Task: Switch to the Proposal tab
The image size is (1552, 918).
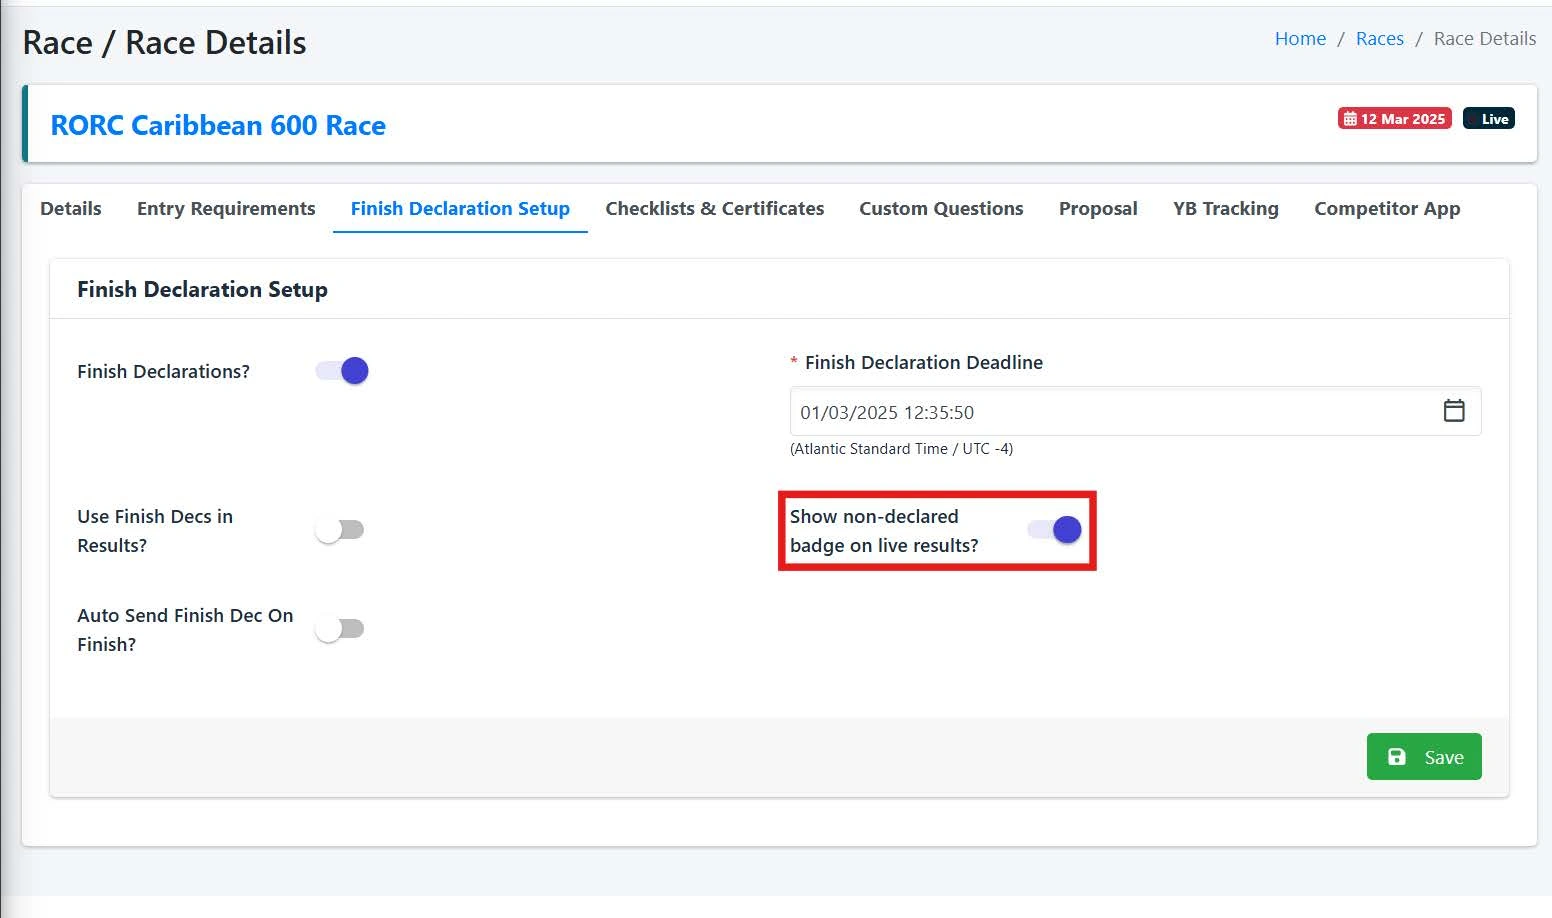Action: 1098,209
